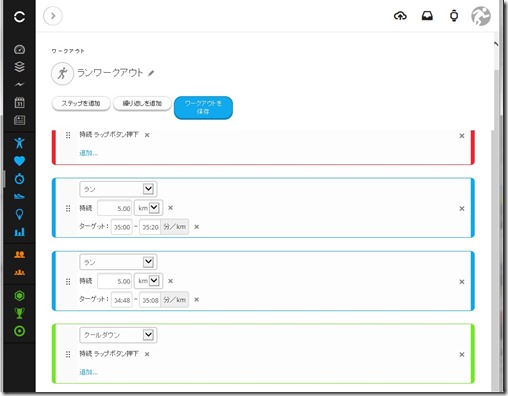This screenshot has height=396, width=508.
Task: Open the blue person figure sidebar icon
Action: [19, 143]
